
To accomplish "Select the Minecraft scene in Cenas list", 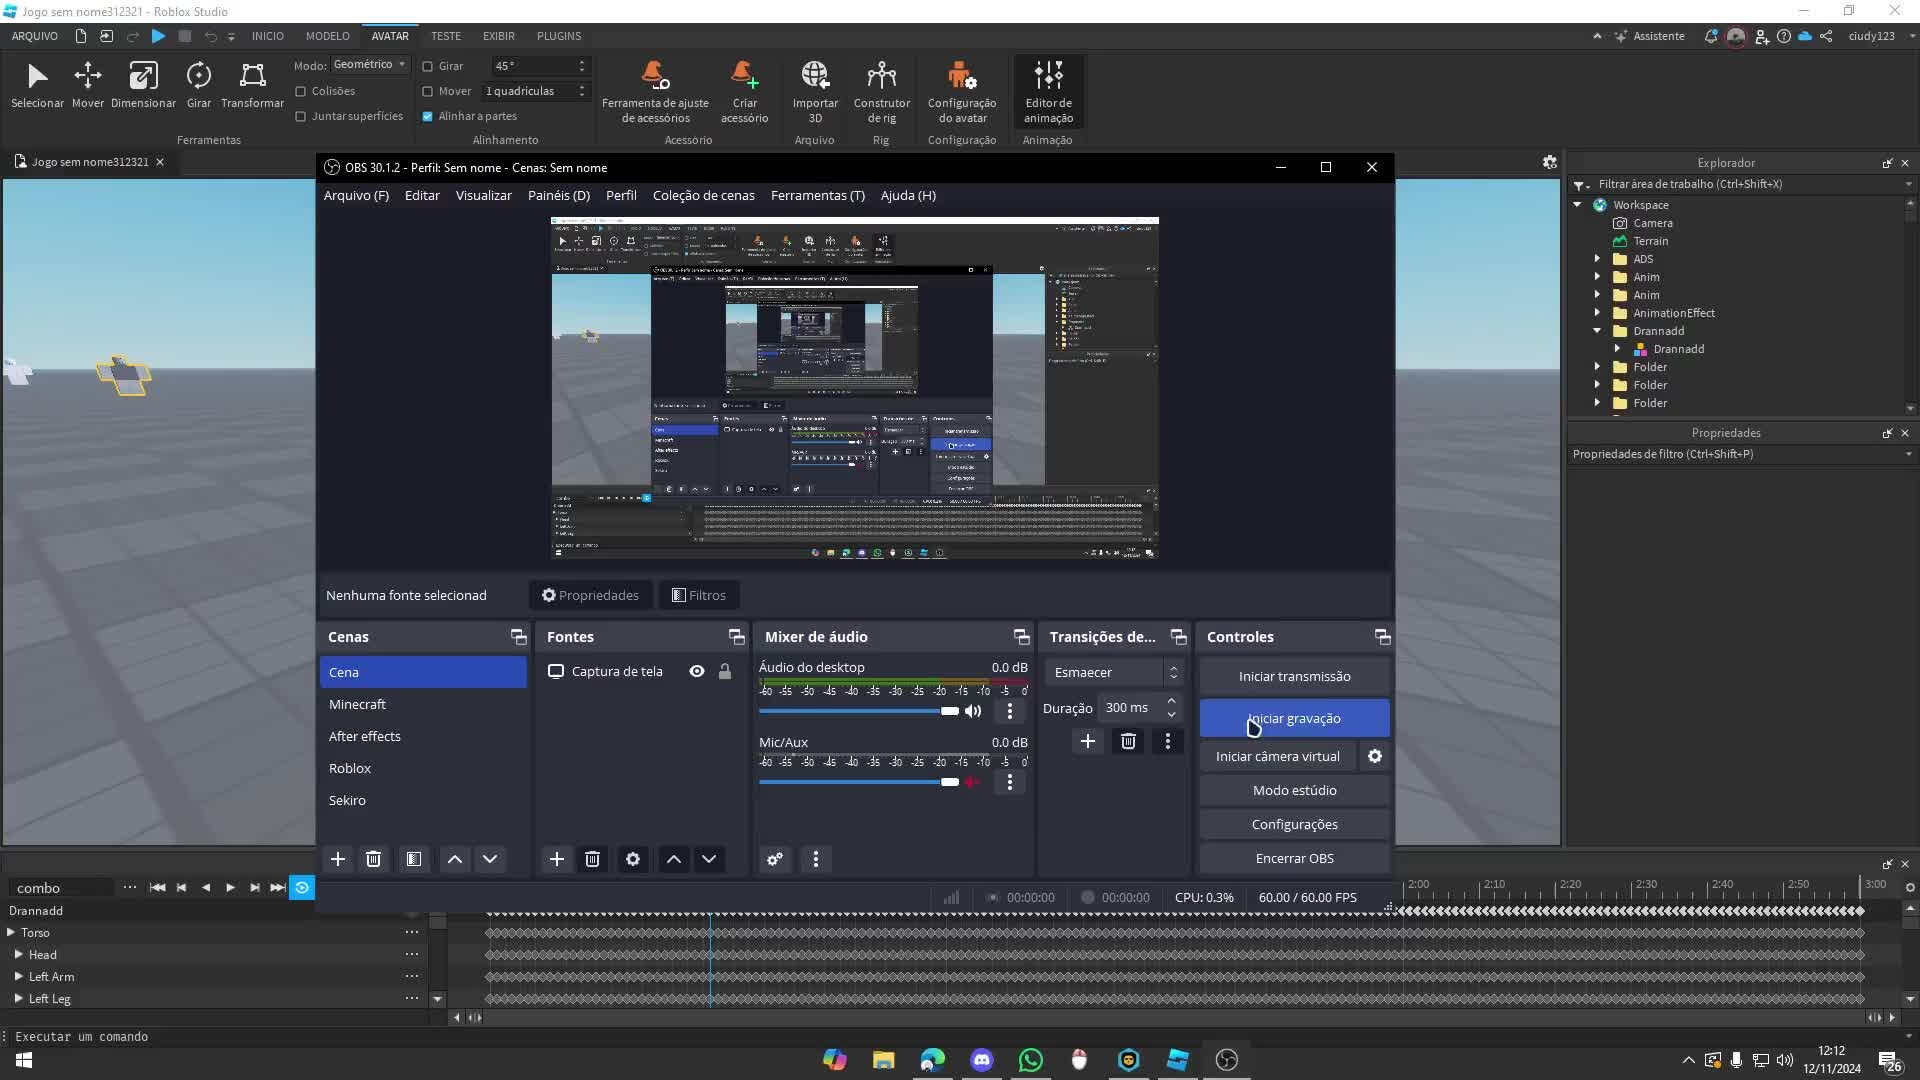I will 357,704.
